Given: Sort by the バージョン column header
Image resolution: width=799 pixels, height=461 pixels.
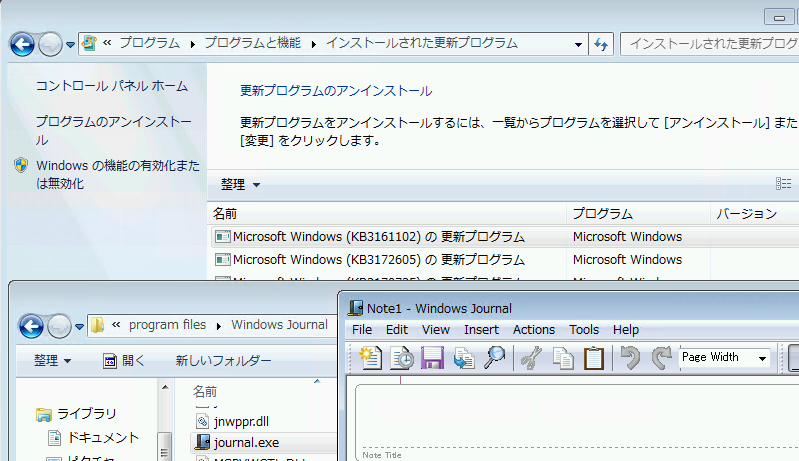Looking at the screenshot, I should click(755, 213).
